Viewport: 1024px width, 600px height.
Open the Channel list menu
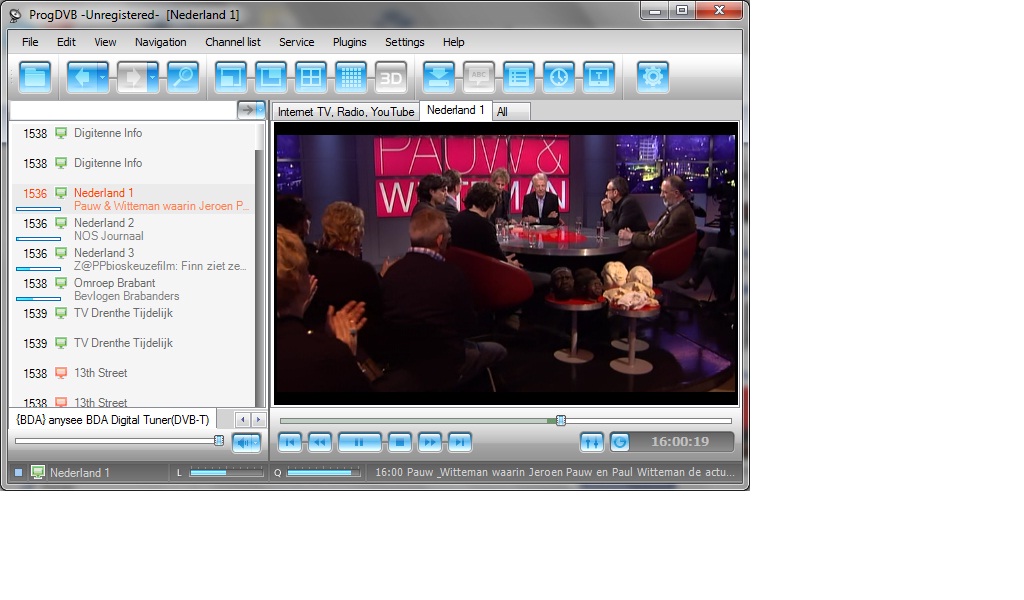click(x=233, y=42)
